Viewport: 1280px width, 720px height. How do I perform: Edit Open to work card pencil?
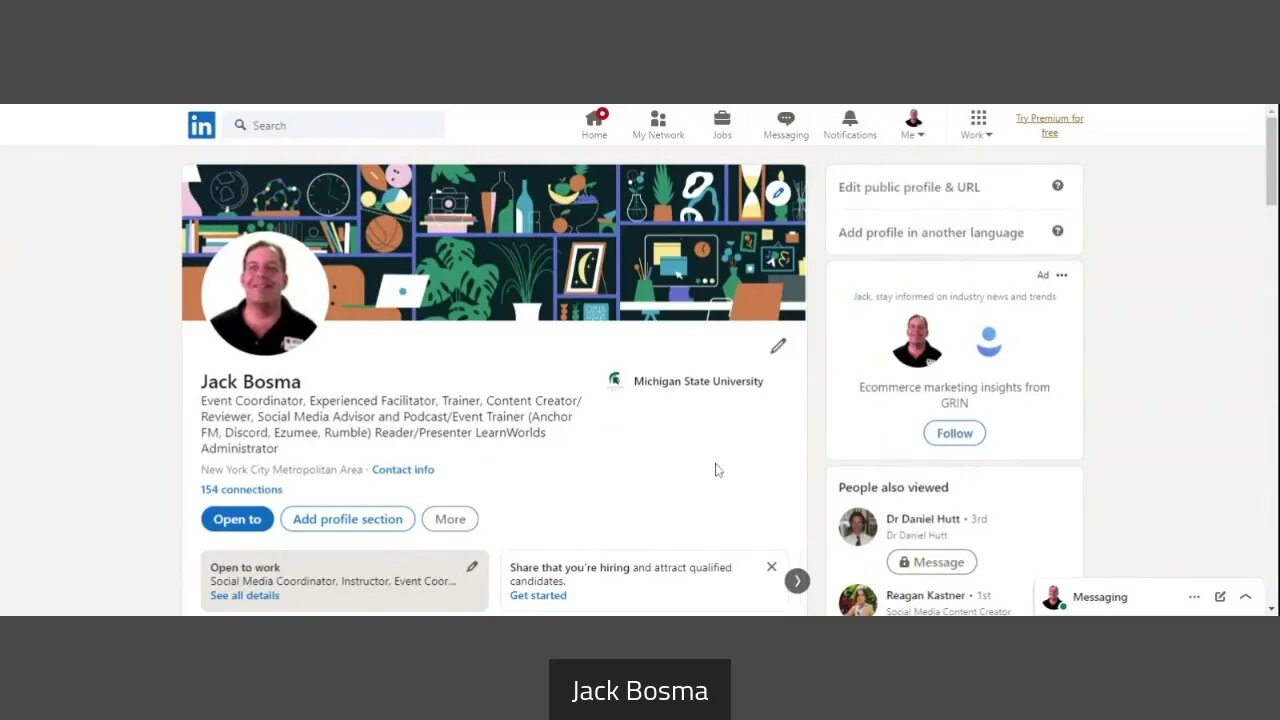(x=472, y=567)
